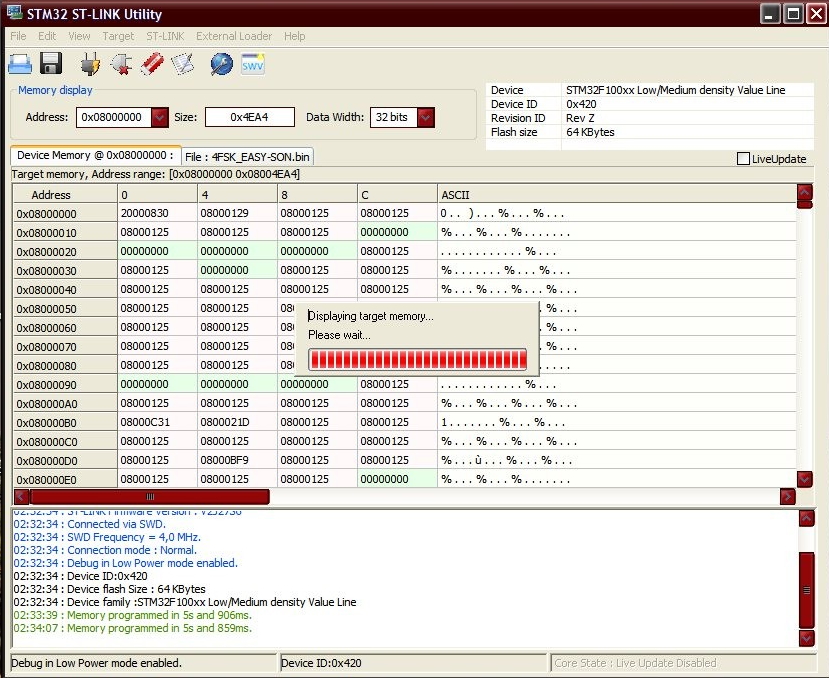Click the Save file floppy icon
The width and height of the screenshot is (829, 678).
51,64
